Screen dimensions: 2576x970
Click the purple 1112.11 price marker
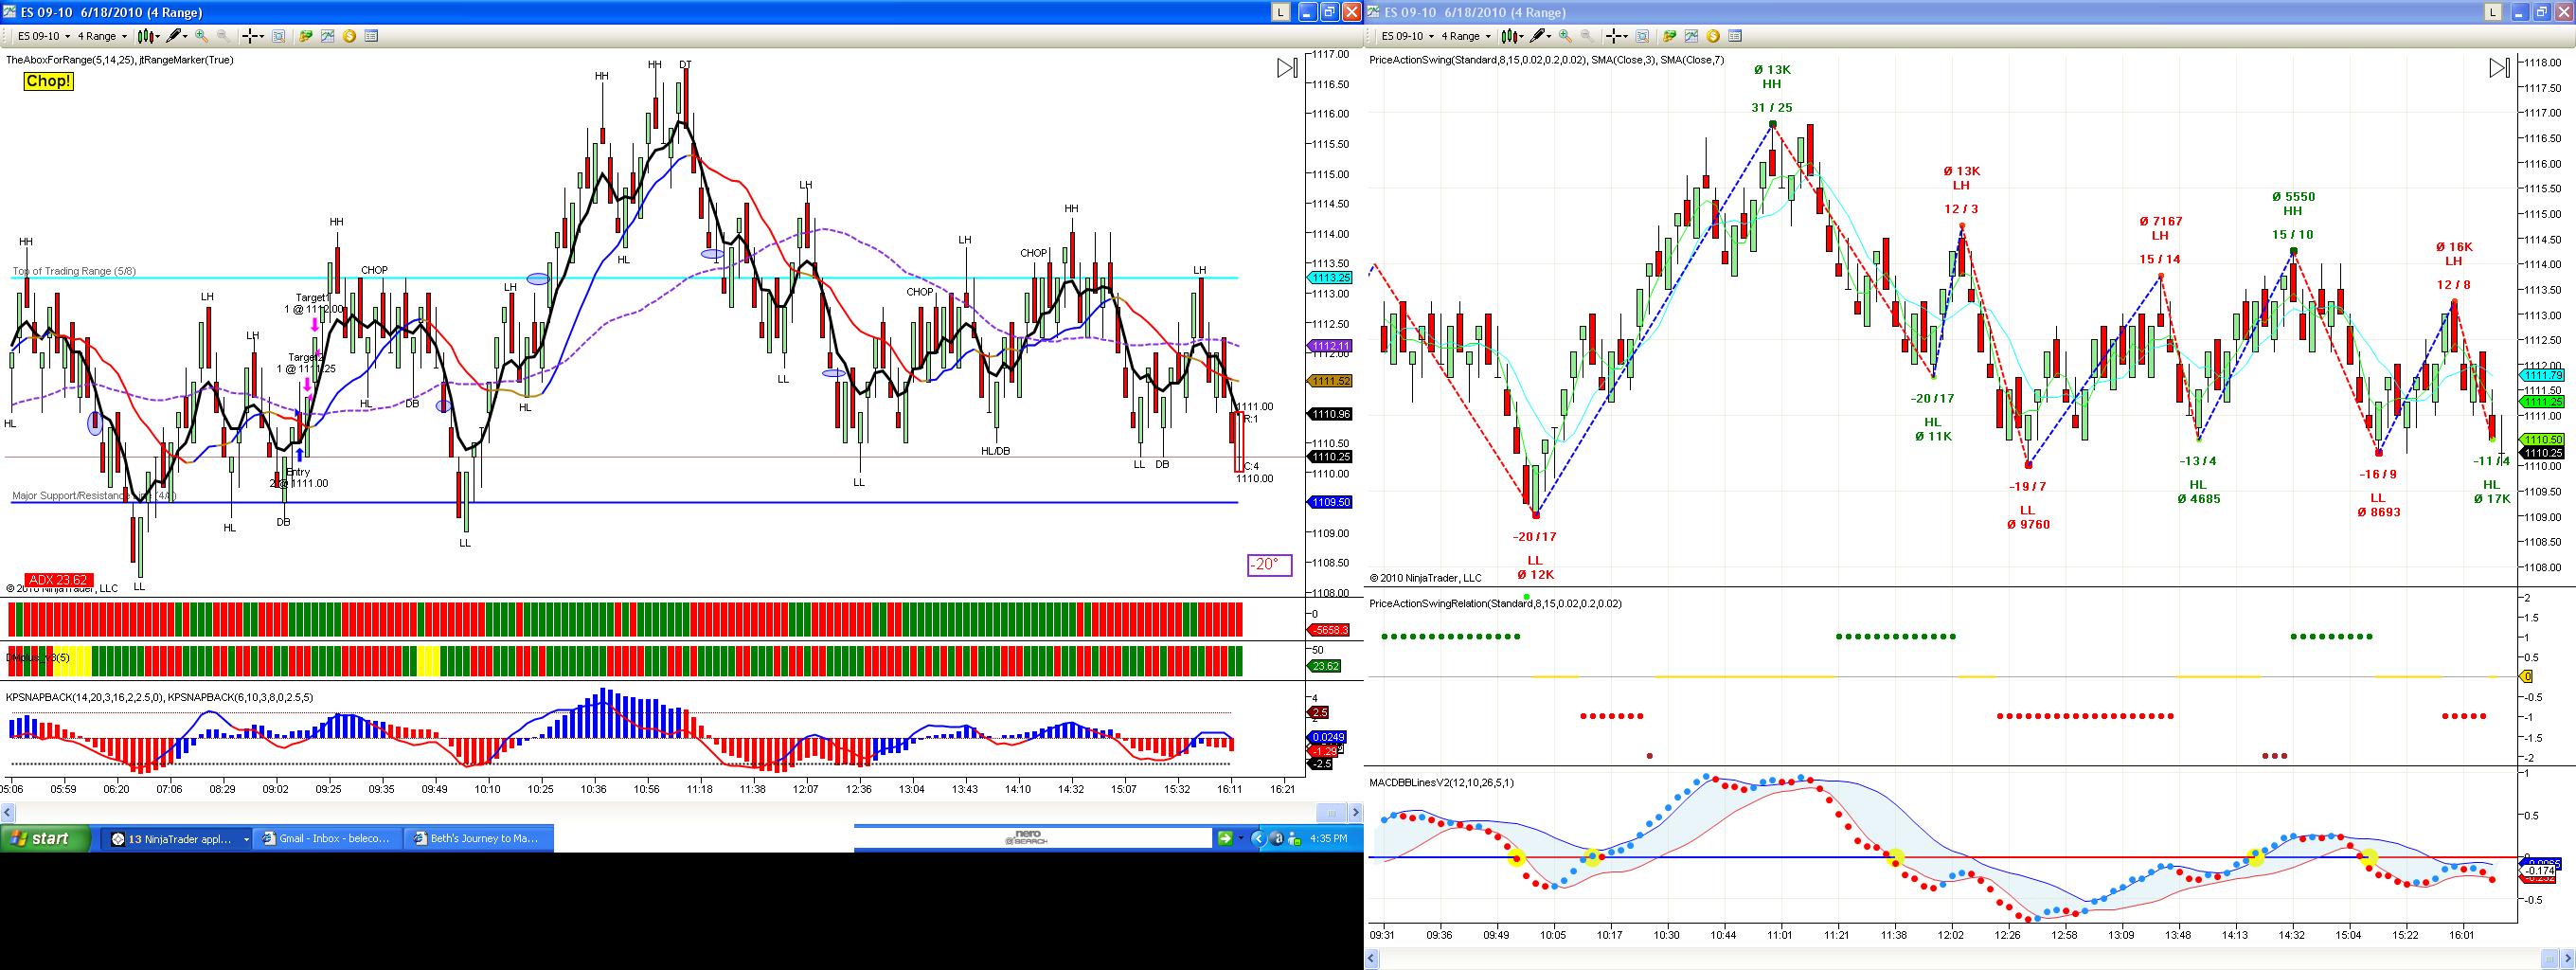[x=1330, y=346]
